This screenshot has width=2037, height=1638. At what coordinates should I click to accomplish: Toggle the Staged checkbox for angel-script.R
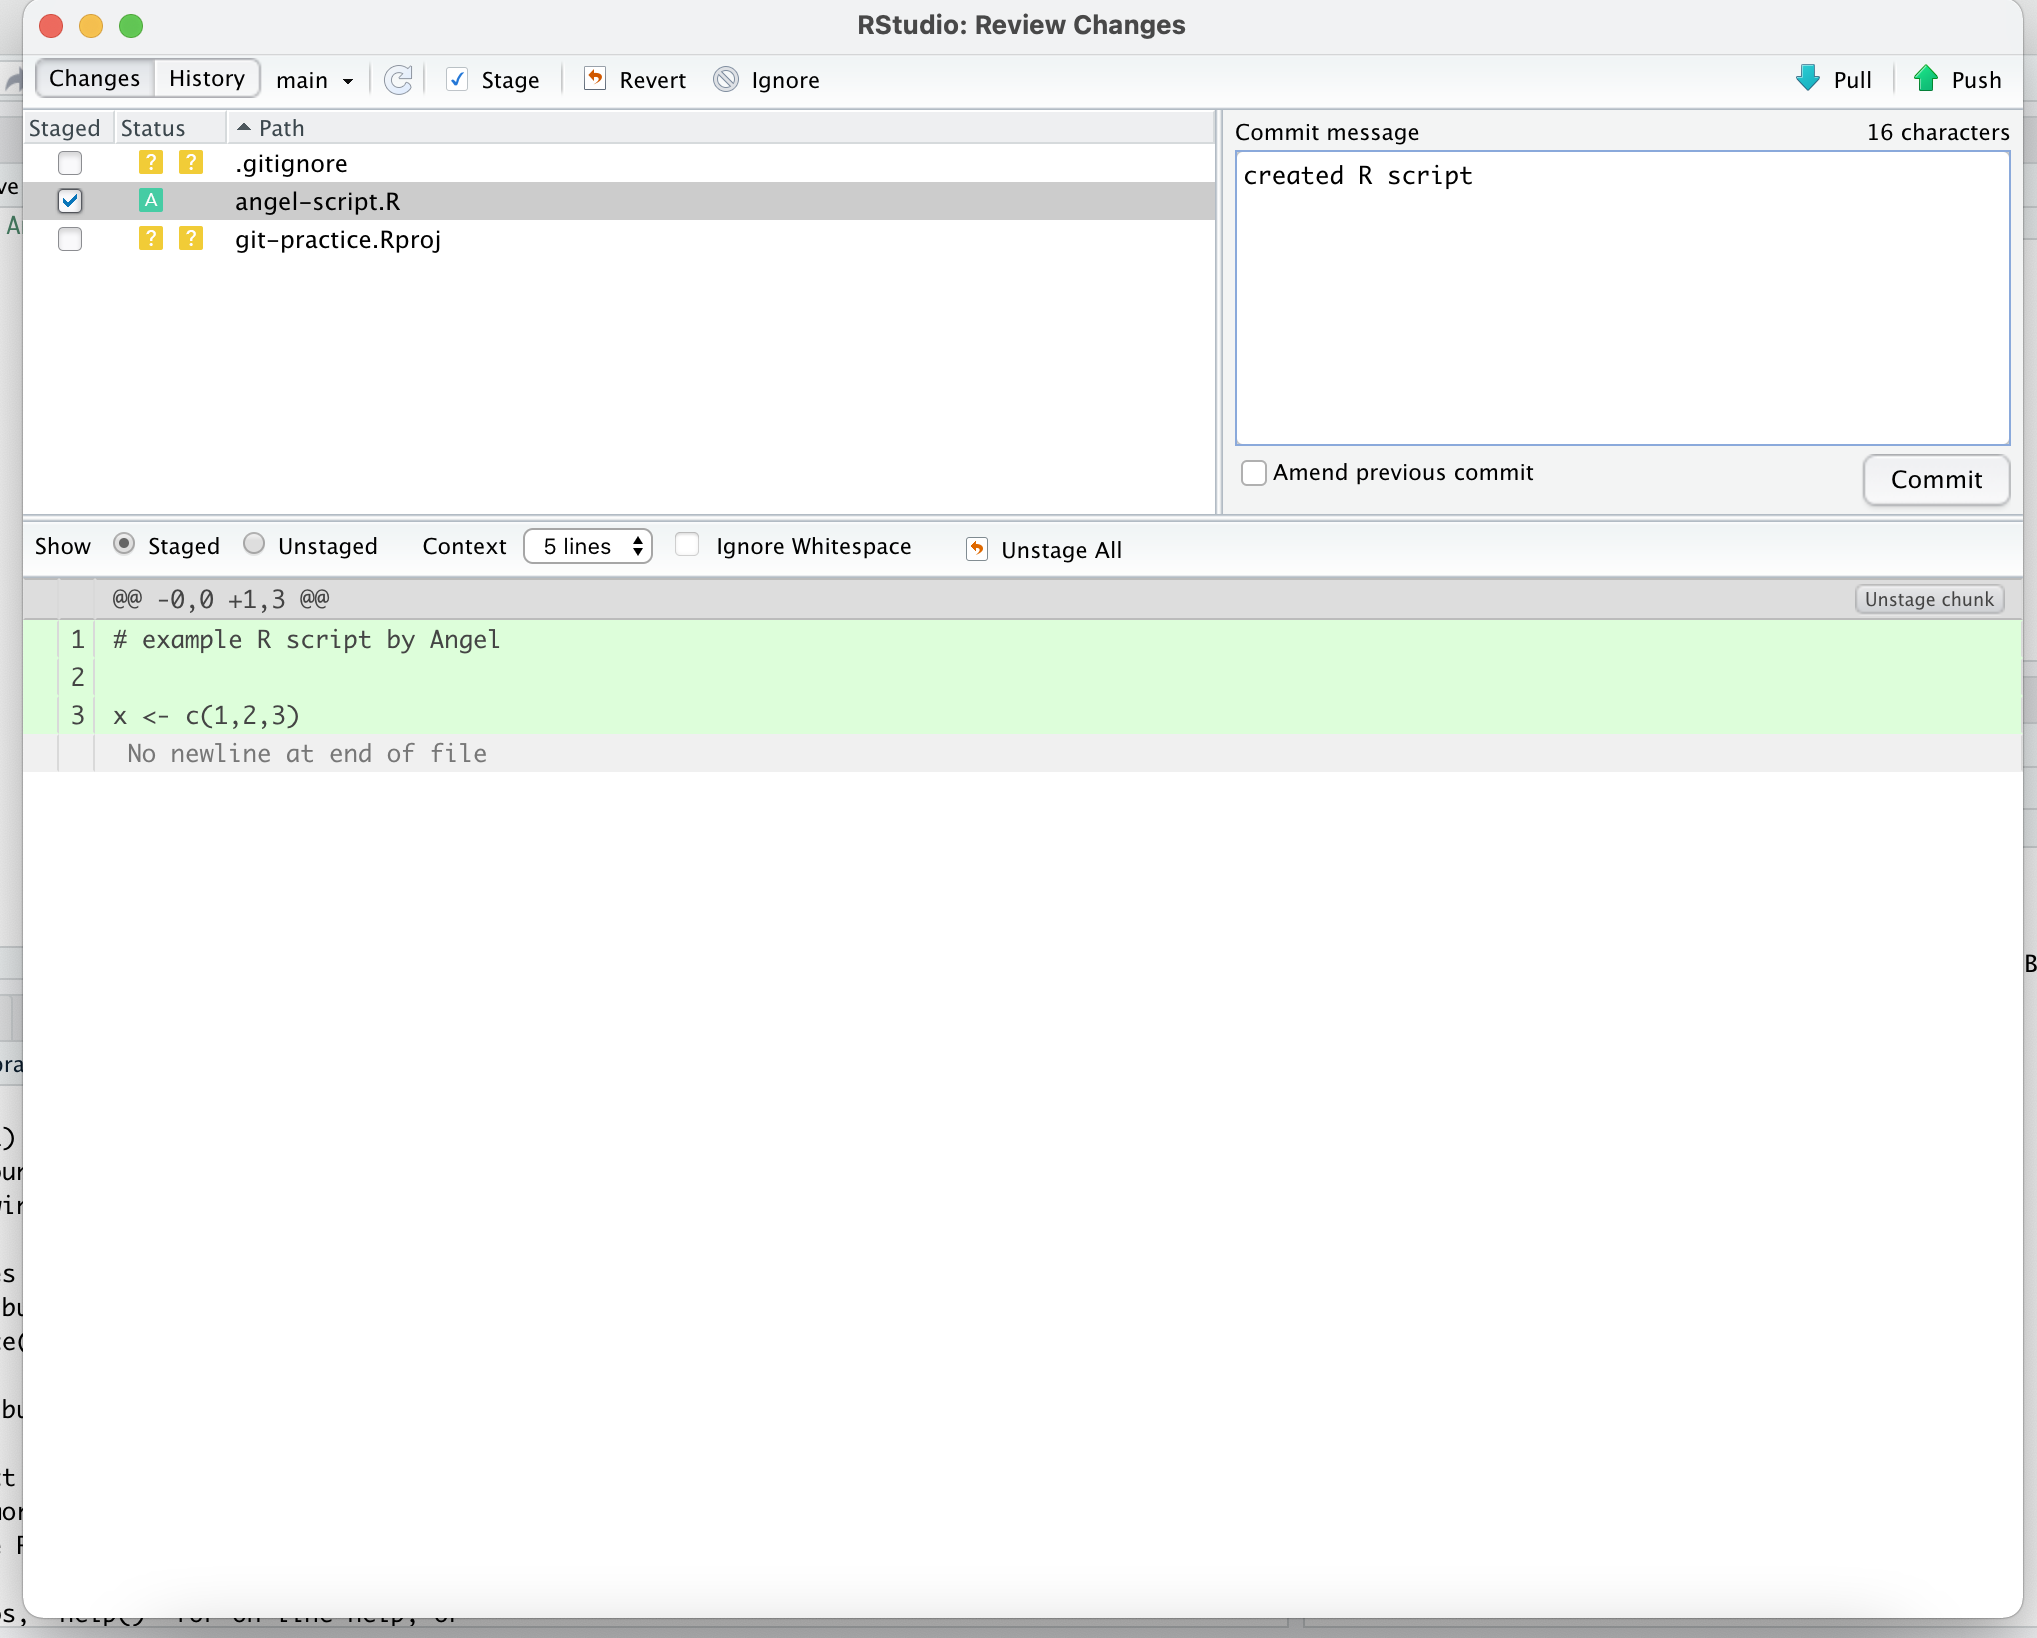tap(69, 201)
